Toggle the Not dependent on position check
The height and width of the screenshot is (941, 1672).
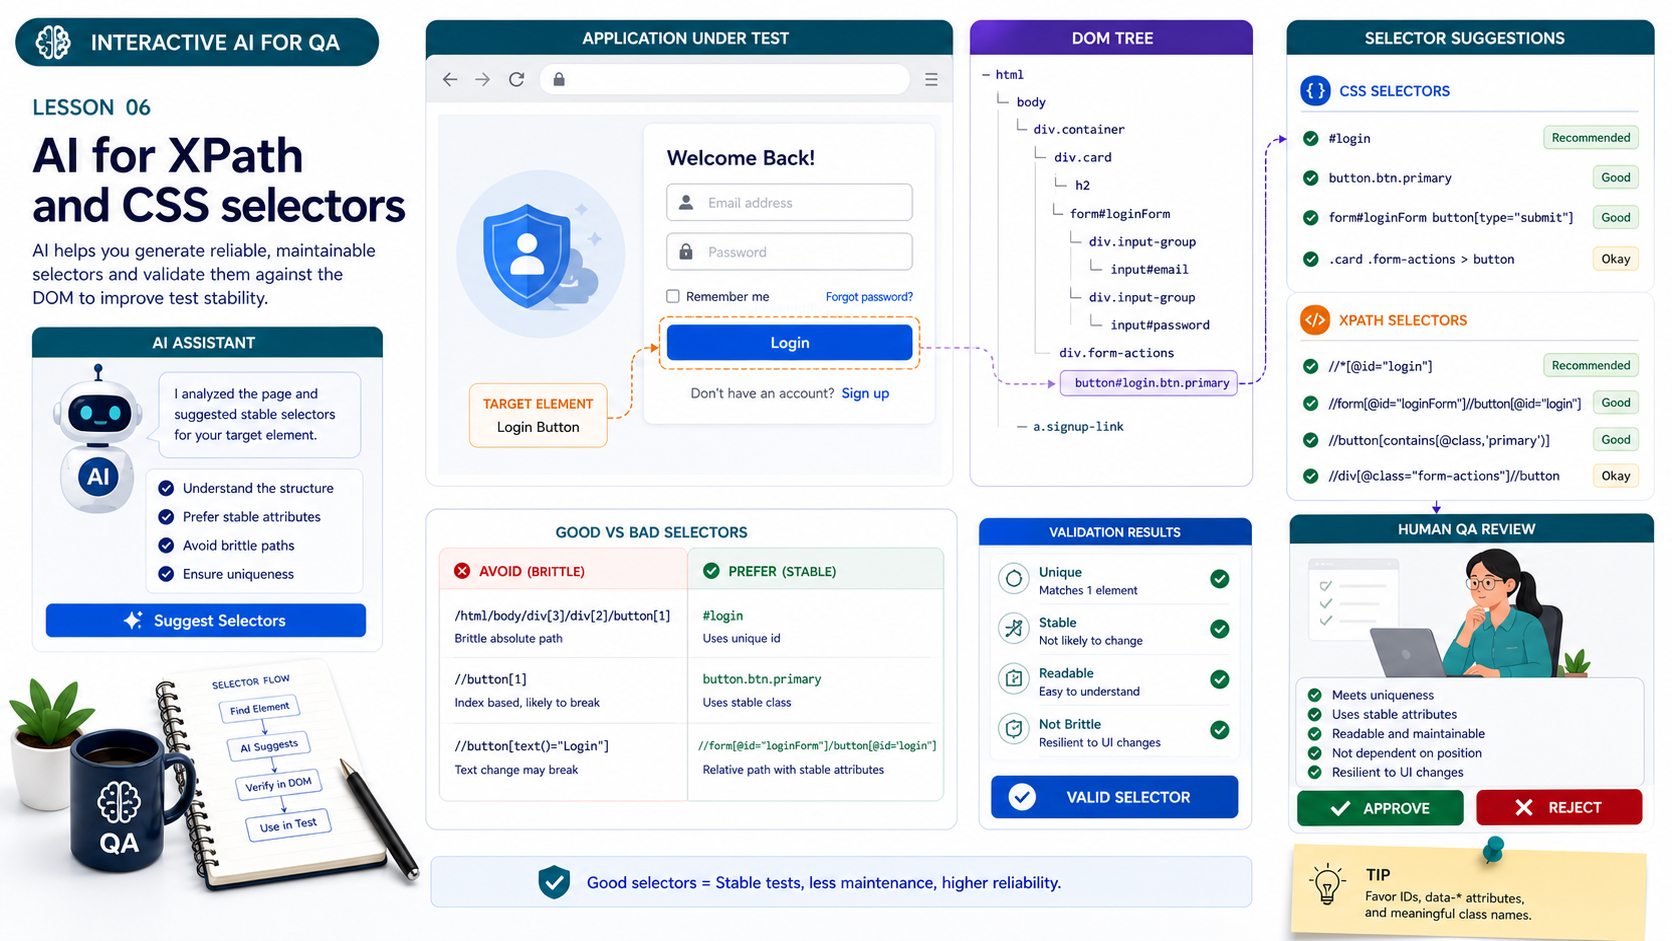click(1315, 753)
